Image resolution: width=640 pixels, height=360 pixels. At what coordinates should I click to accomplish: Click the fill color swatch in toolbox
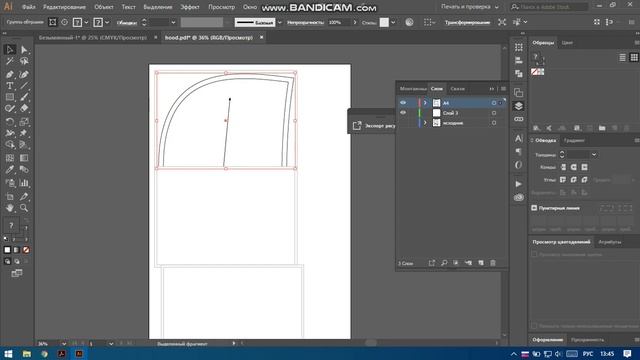(x=11, y=225)
